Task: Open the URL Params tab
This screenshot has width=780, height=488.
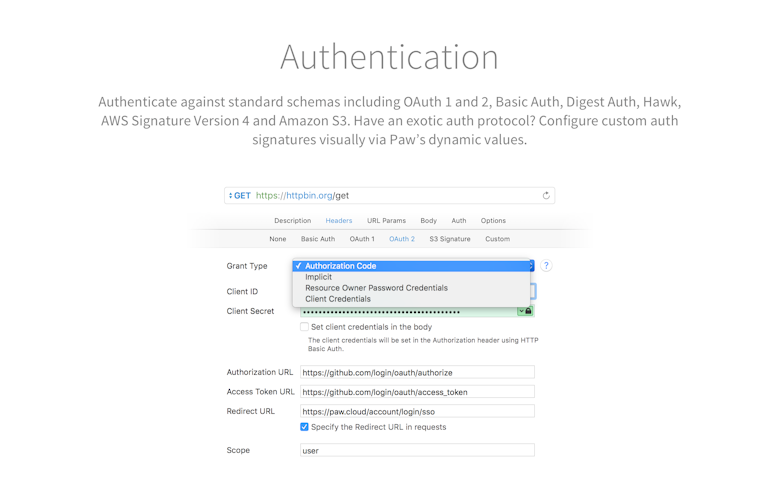Action: 387,220
